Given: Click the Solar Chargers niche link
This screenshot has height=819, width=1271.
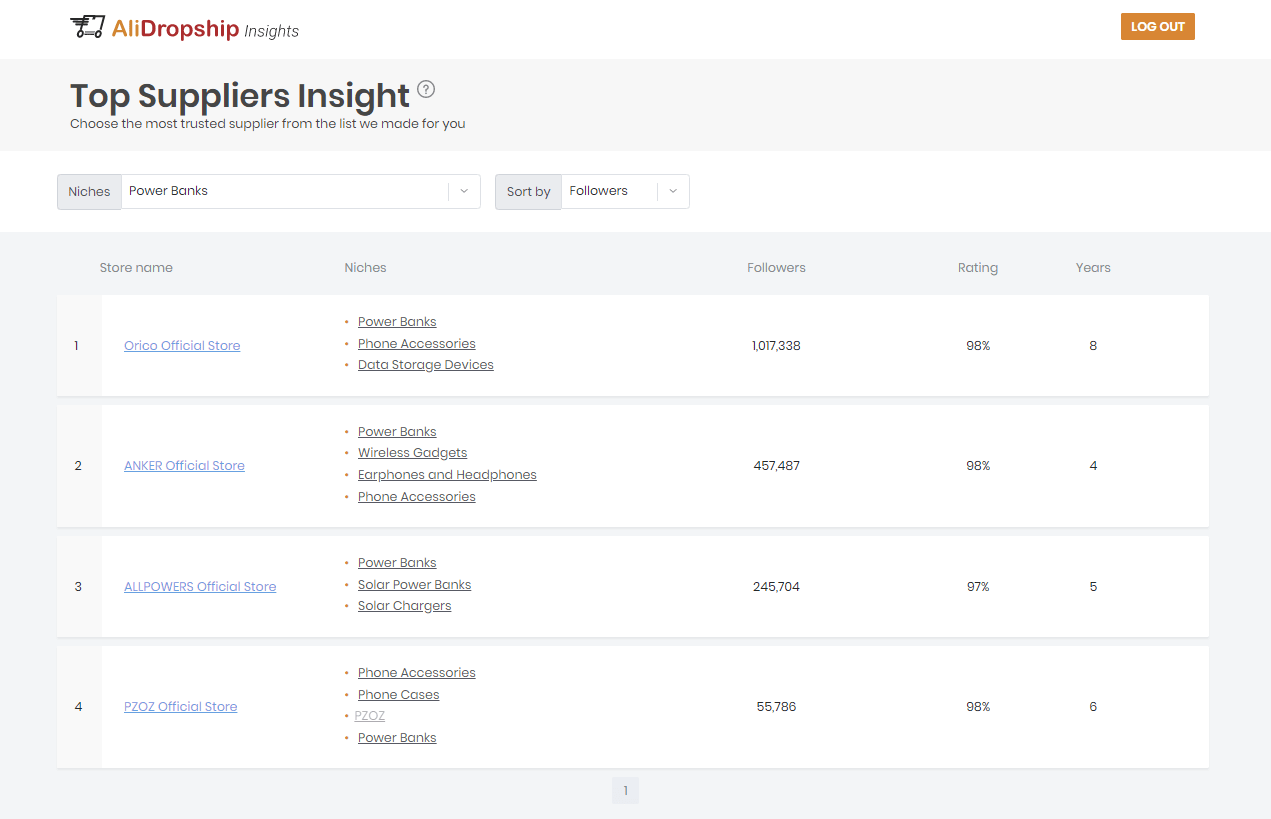Looking at the screenshot, I should (x=404, y=606).
